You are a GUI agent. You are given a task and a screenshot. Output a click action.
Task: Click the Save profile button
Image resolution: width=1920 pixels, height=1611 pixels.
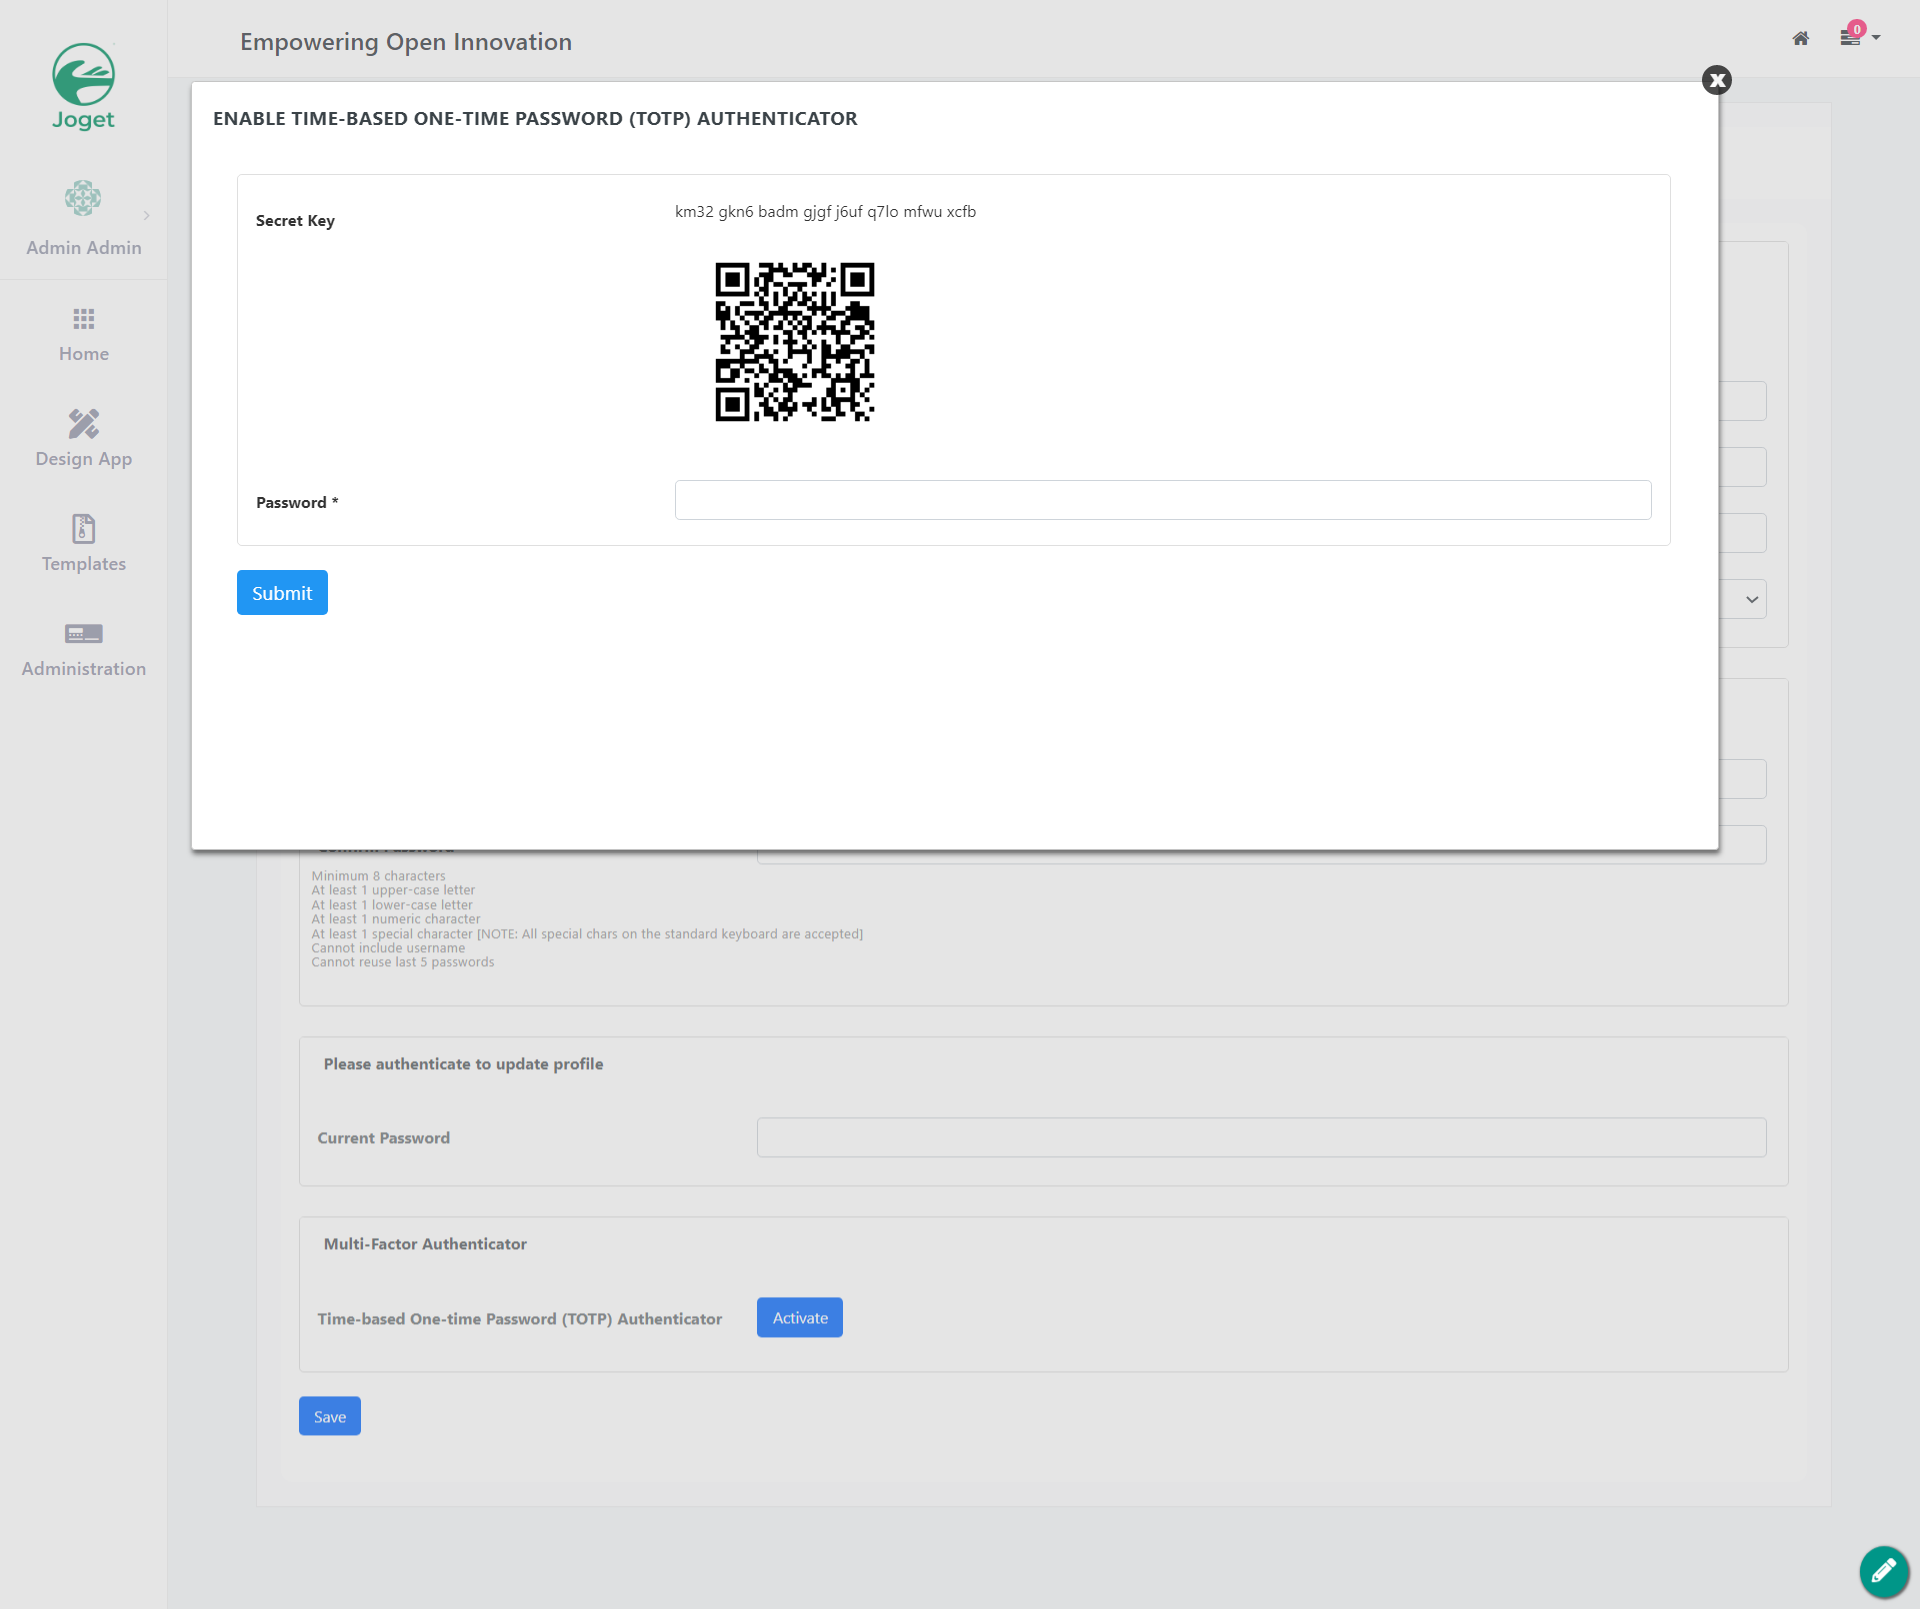pos(329,1416)
